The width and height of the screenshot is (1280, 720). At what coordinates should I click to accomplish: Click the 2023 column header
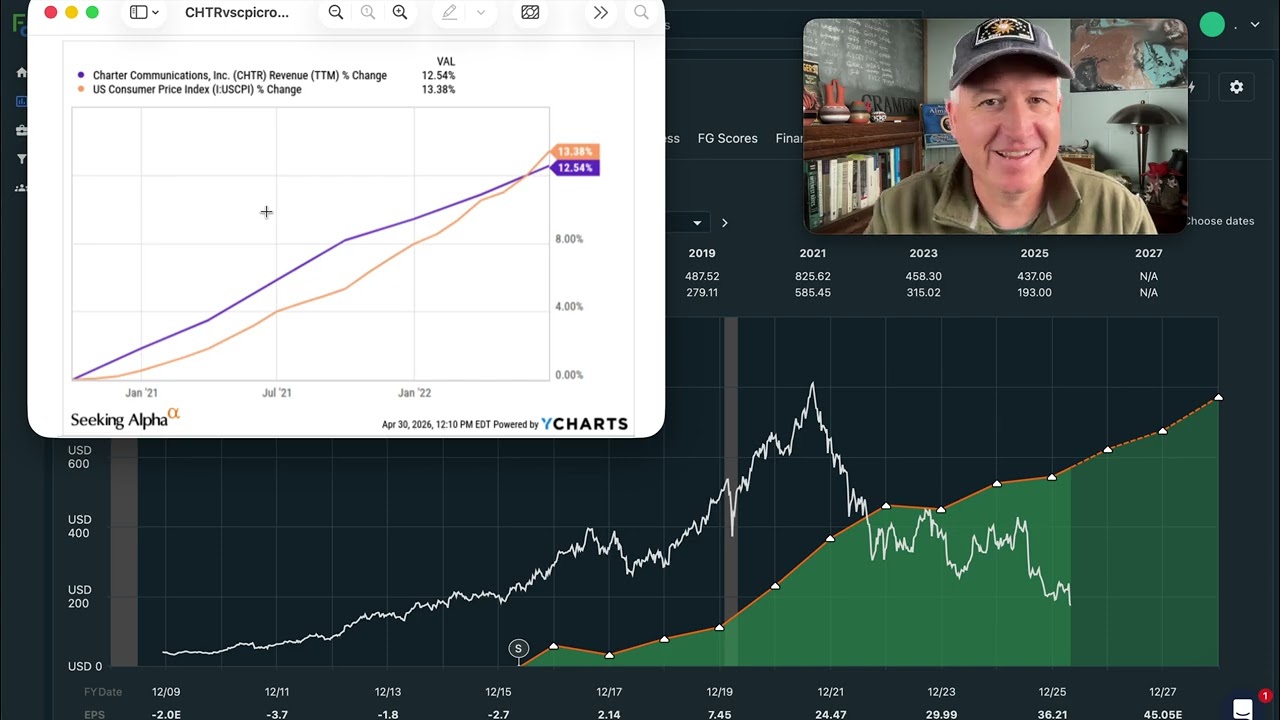tap(923, 253)
